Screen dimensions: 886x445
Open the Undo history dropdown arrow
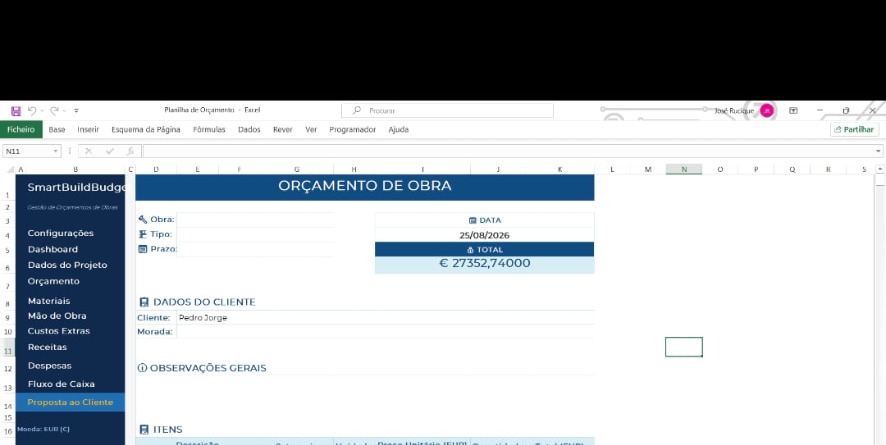[x=42, y=111]
